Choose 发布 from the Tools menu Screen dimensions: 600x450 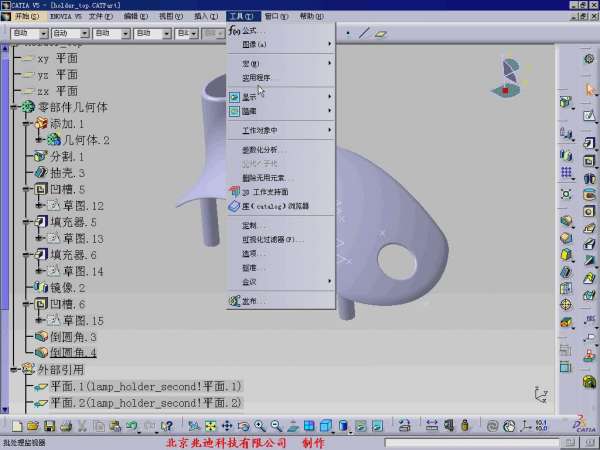(x=281, y=301)
